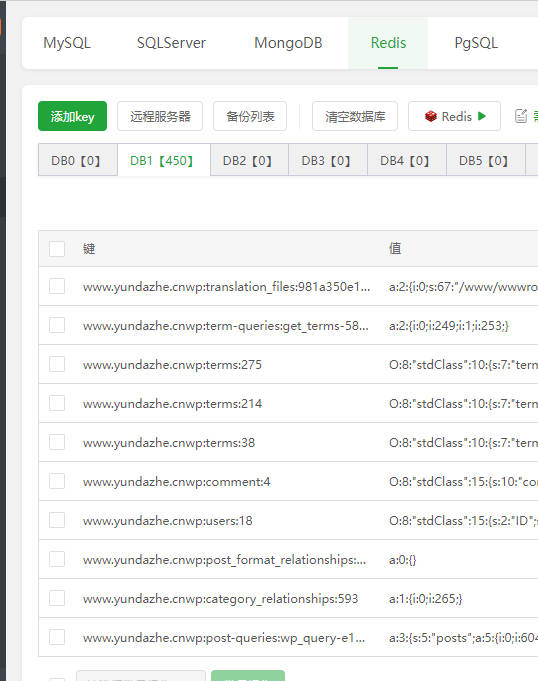Check the users:18 row checkbox
538x681 pixels.
[x=57, y=520]
